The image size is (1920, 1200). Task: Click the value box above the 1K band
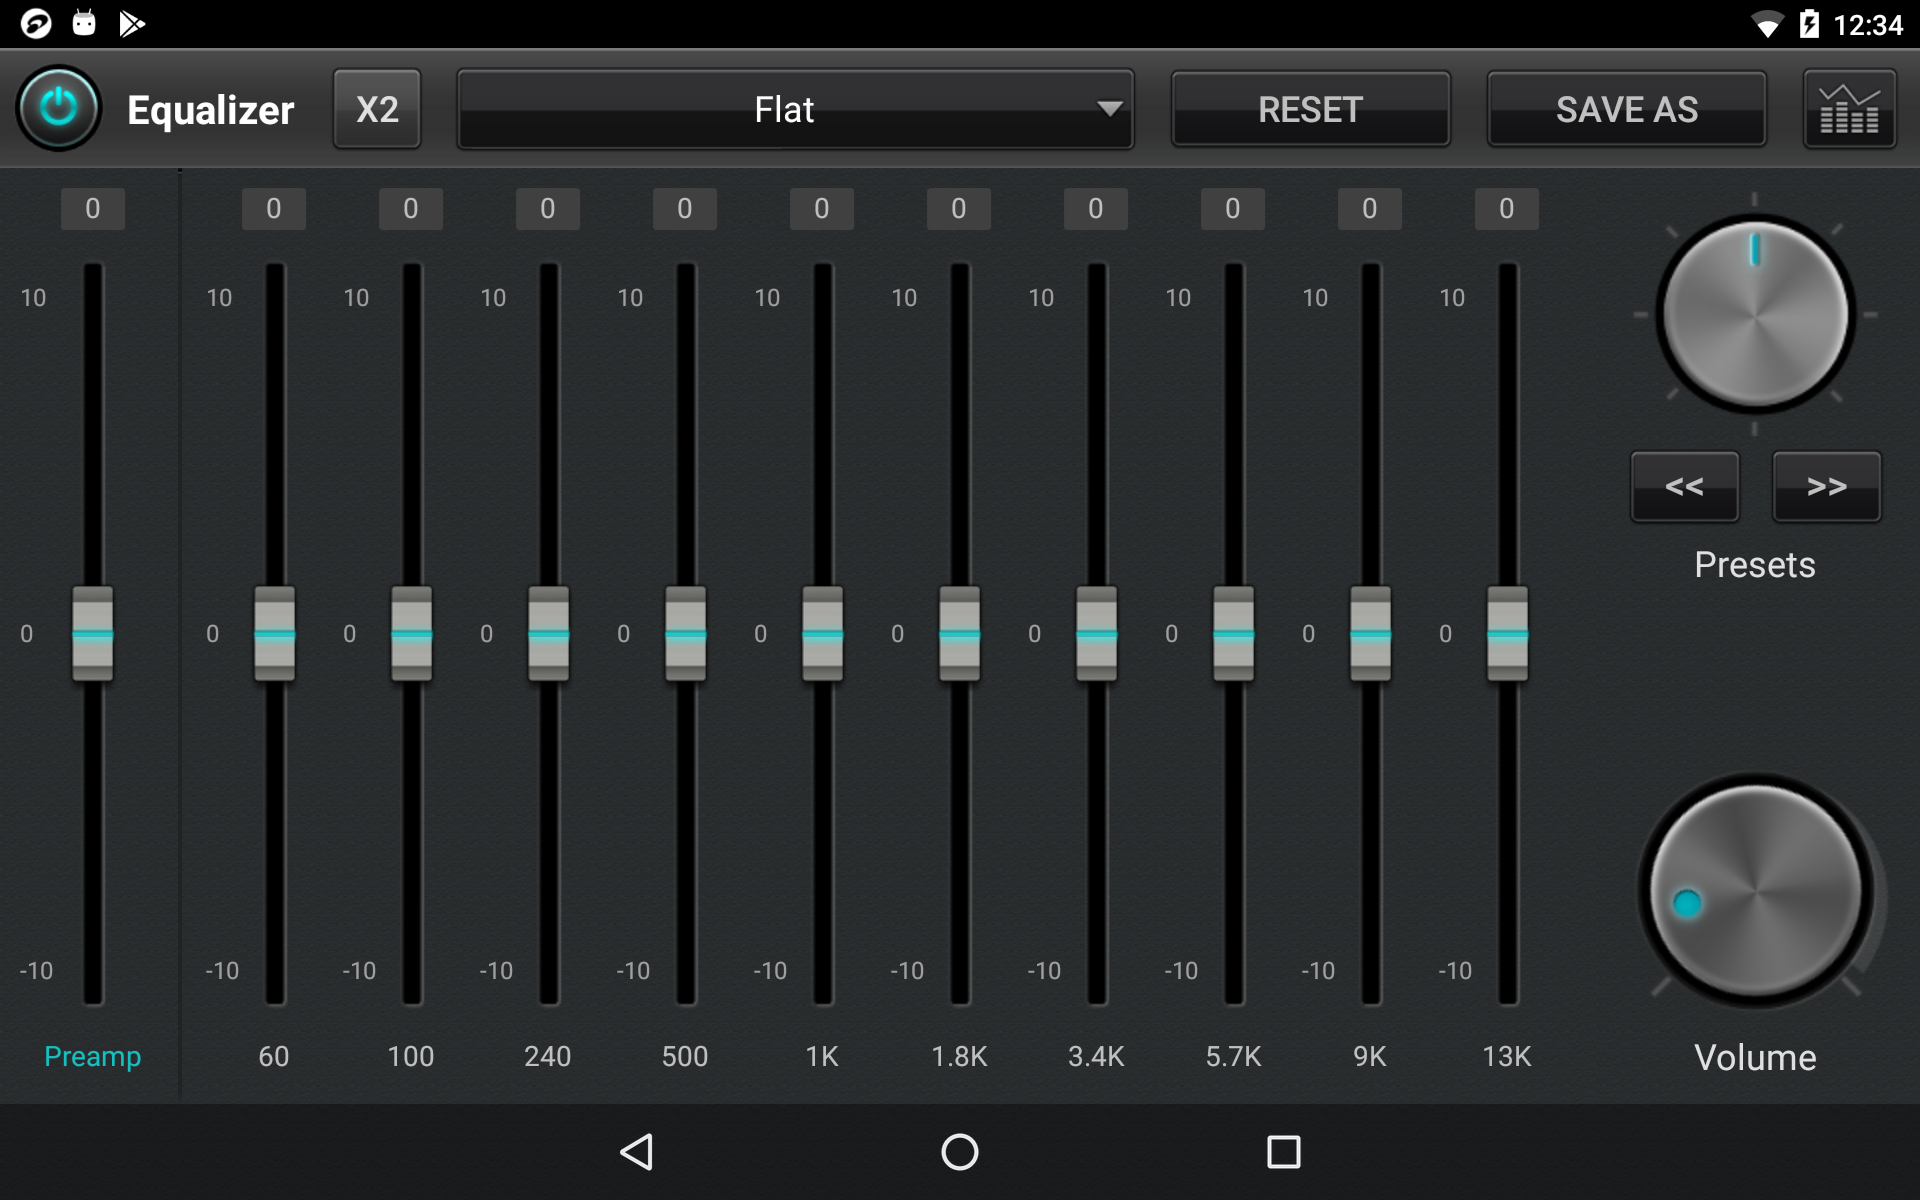tap(822, 209)
